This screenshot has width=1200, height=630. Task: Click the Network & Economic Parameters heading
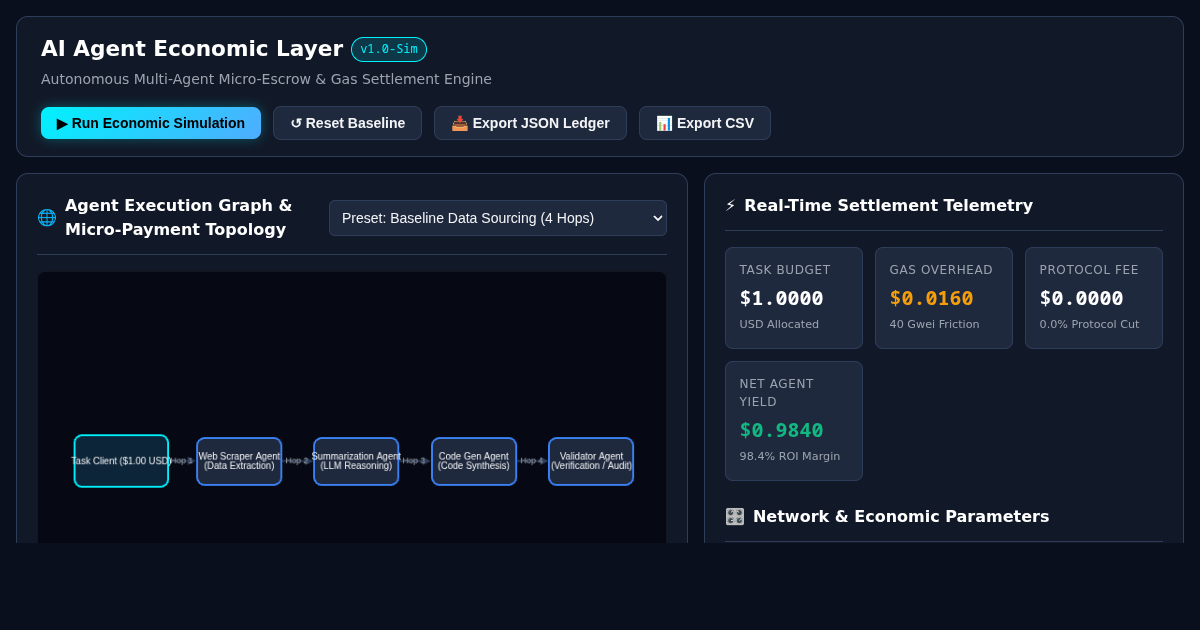tap(901, 516)
